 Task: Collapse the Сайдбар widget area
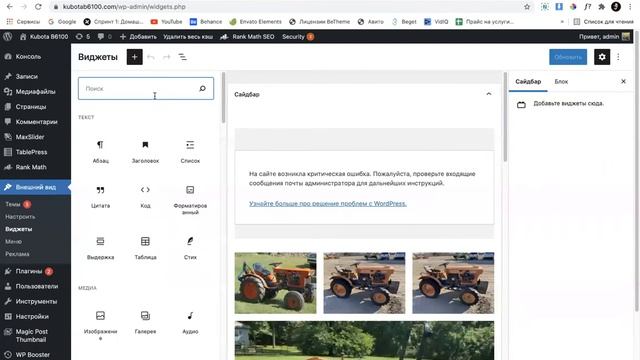[489, 94]
